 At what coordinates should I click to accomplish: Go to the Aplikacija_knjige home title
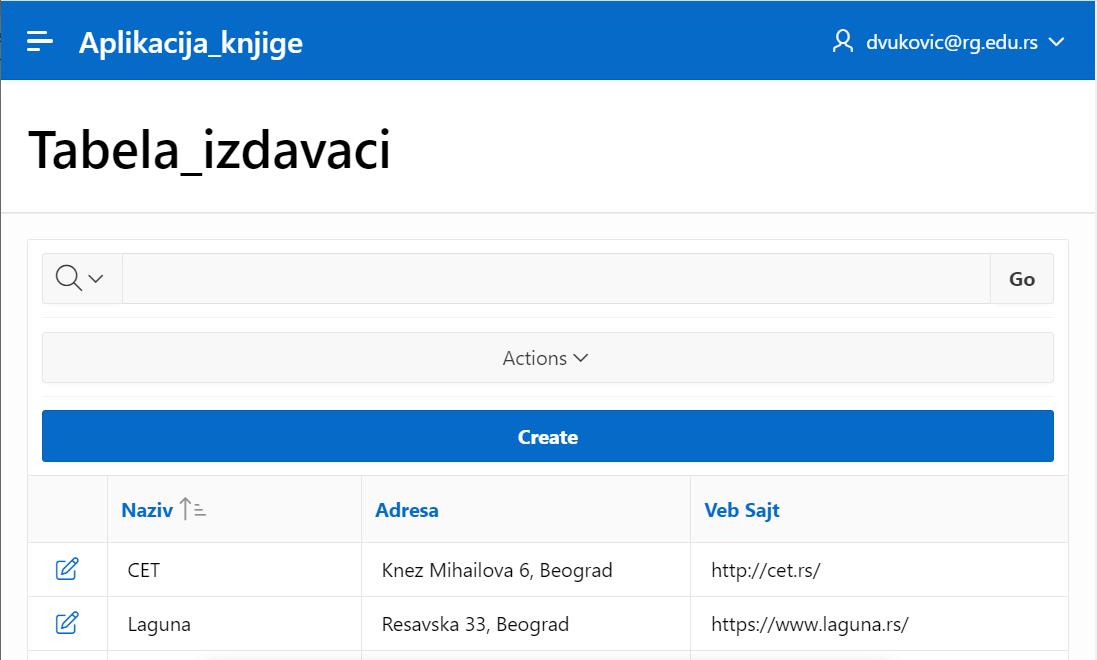[190, 42]
